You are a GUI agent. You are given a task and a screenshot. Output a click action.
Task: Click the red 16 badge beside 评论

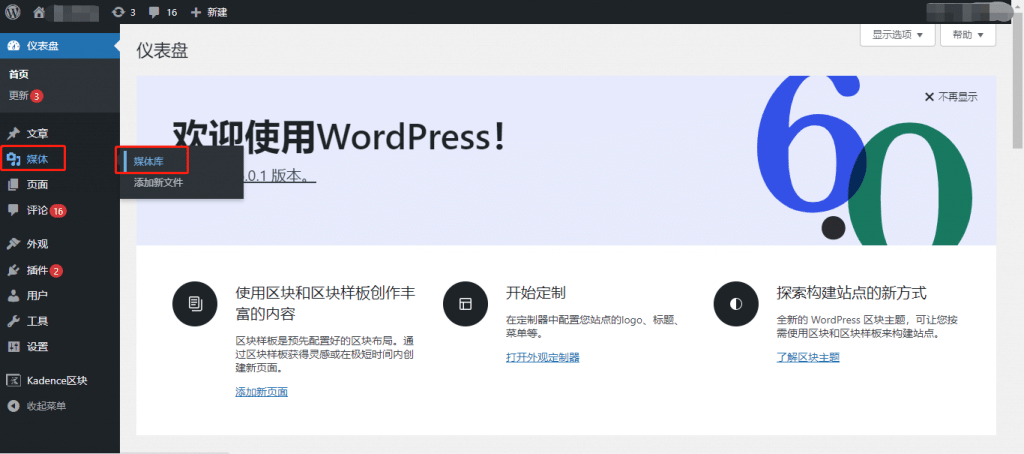pos(58,210)
